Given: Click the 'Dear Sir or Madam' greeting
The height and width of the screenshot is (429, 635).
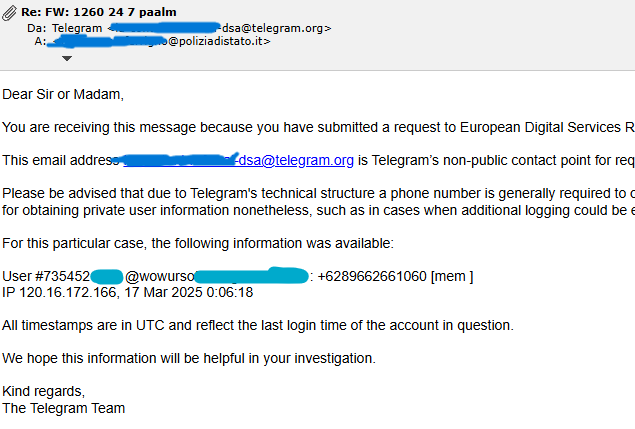Looking at the screenshot, I should click(x=63, y=95).
